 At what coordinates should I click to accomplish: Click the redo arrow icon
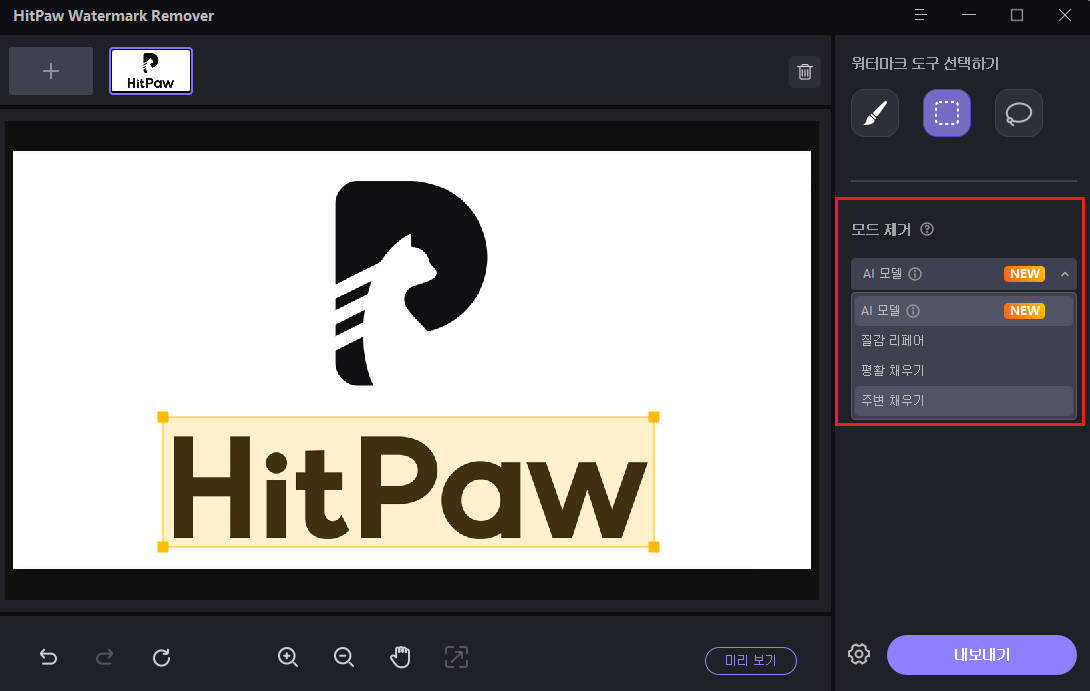click(x=104, y=657)
